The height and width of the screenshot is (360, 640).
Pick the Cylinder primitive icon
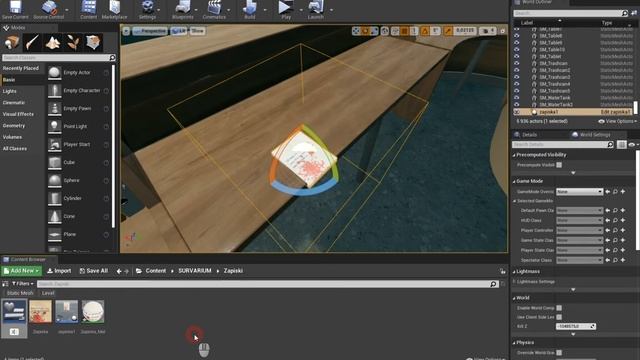pos(54,198)
